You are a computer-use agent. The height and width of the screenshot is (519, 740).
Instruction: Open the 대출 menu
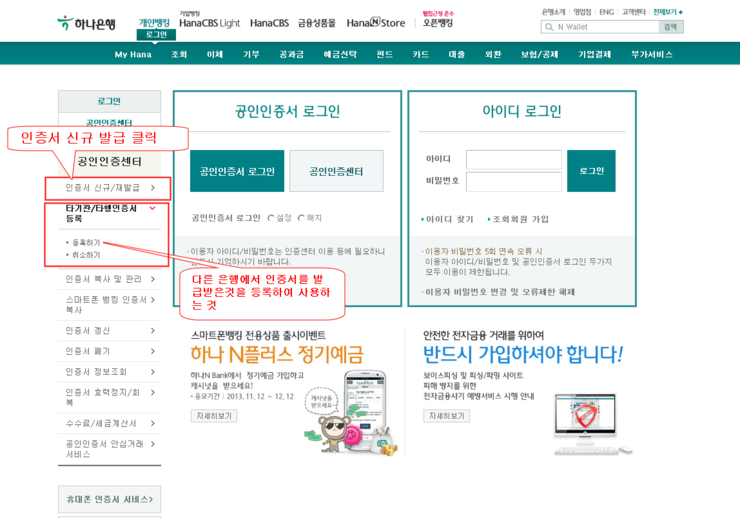[457, 54]
